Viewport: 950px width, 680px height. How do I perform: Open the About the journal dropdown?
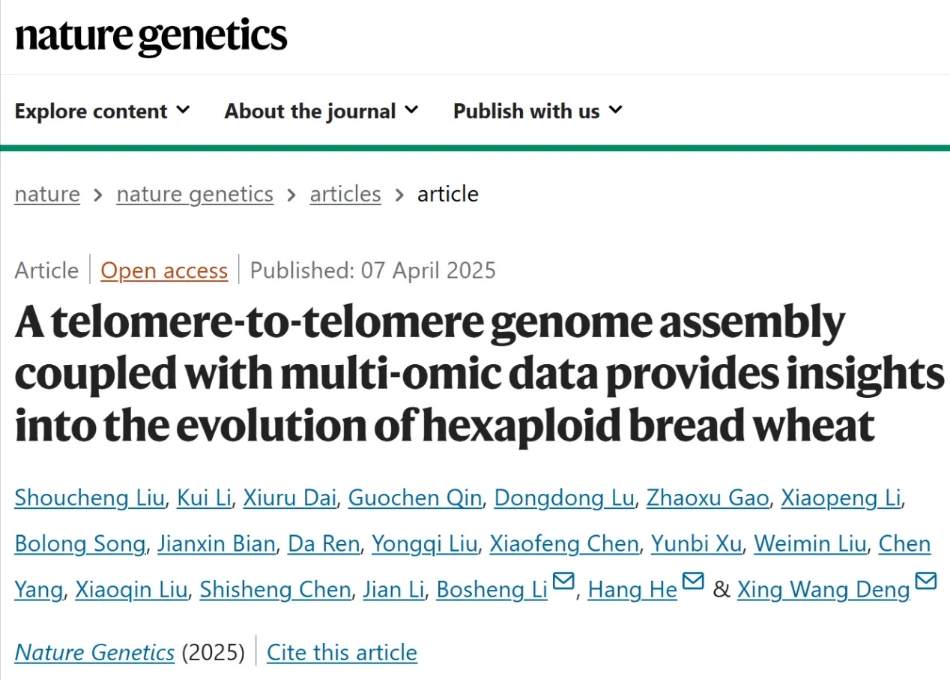(321, 111)
